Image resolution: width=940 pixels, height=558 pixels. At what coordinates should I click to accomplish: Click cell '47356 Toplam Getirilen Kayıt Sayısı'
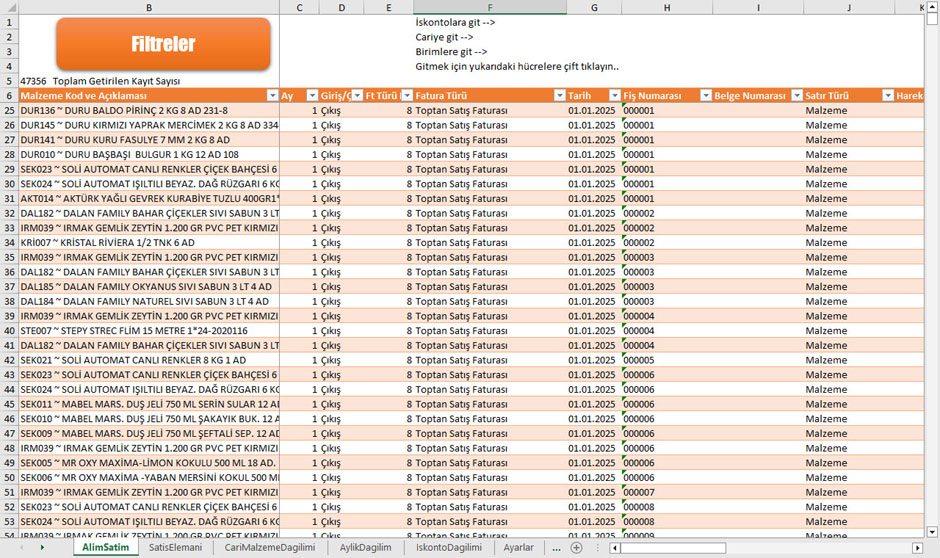tap(149, 81)
